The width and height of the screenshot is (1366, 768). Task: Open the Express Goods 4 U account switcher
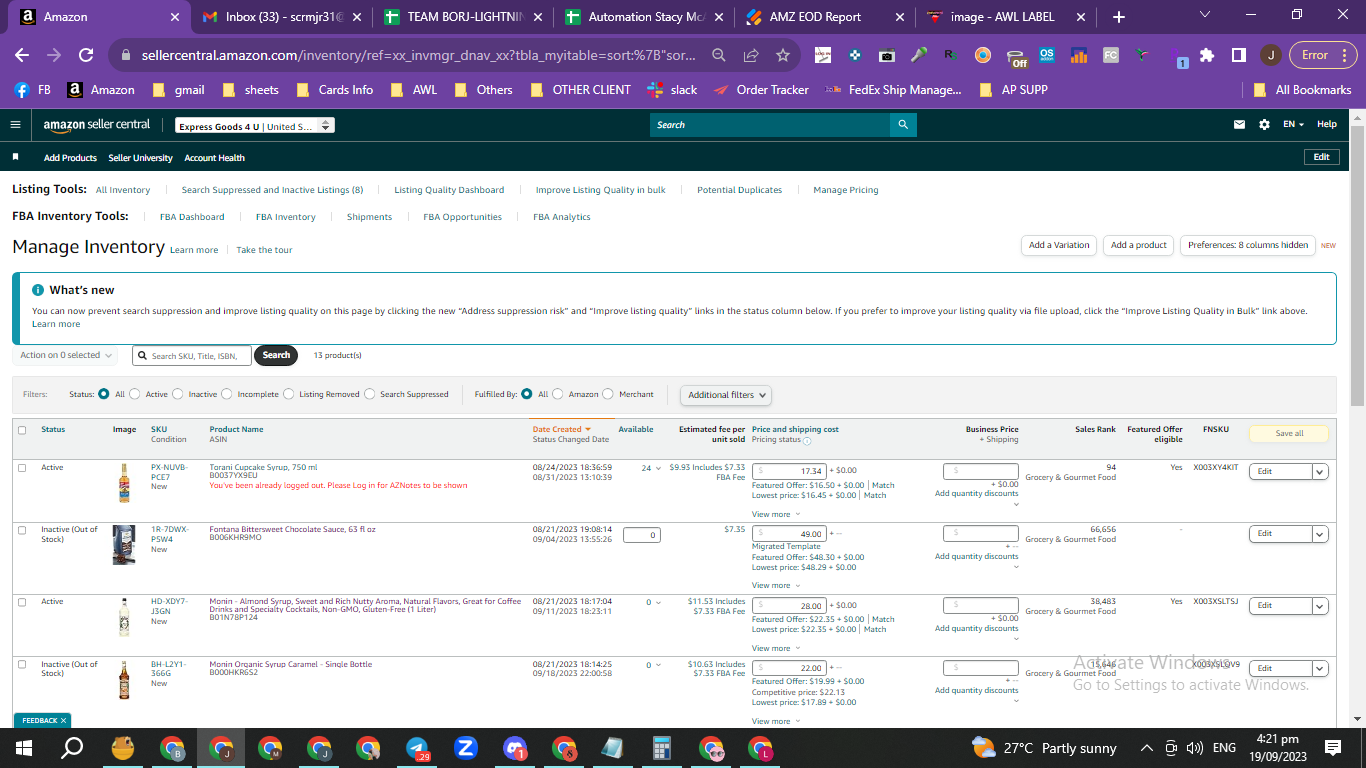point(254,126)
